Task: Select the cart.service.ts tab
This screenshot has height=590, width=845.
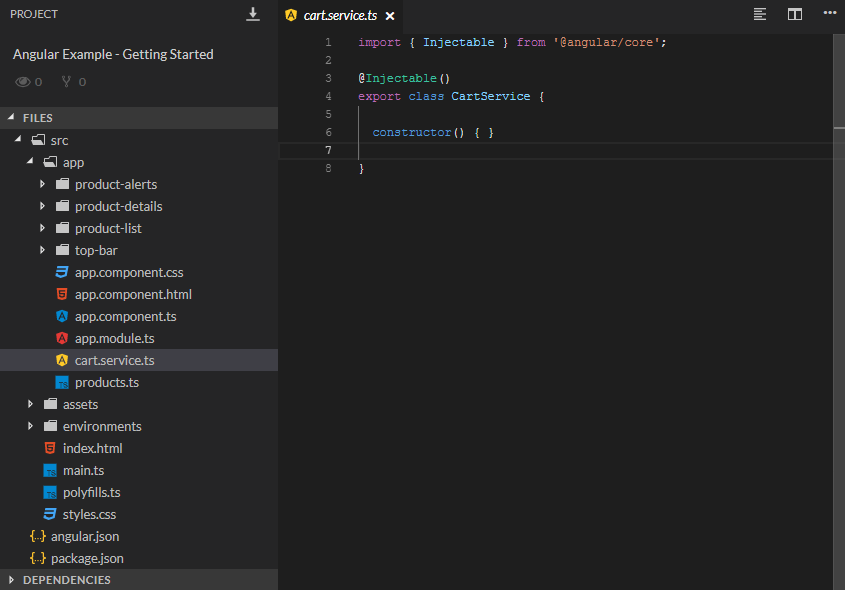Action: click(340, 16)
